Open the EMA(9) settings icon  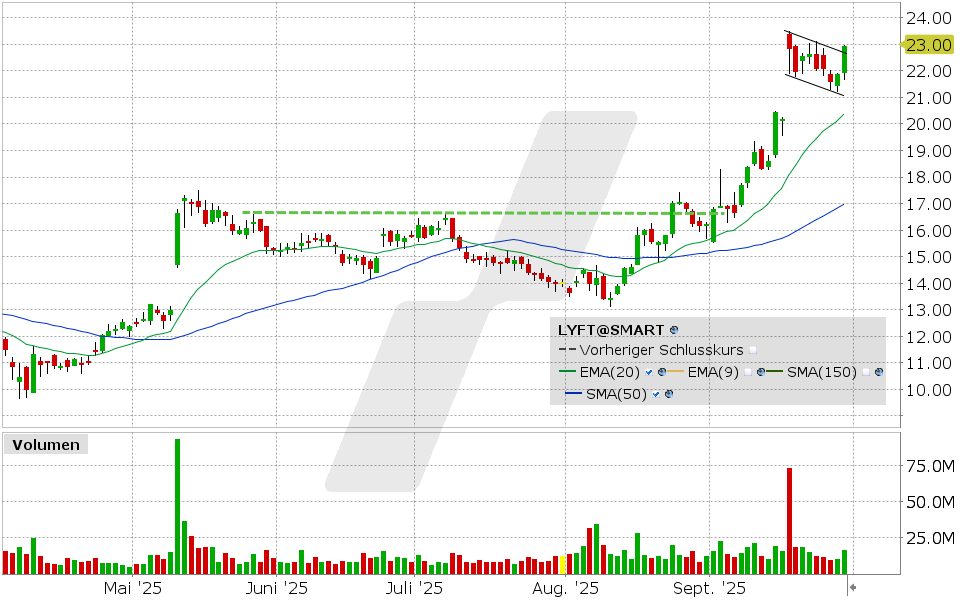(x=761, y=372)
